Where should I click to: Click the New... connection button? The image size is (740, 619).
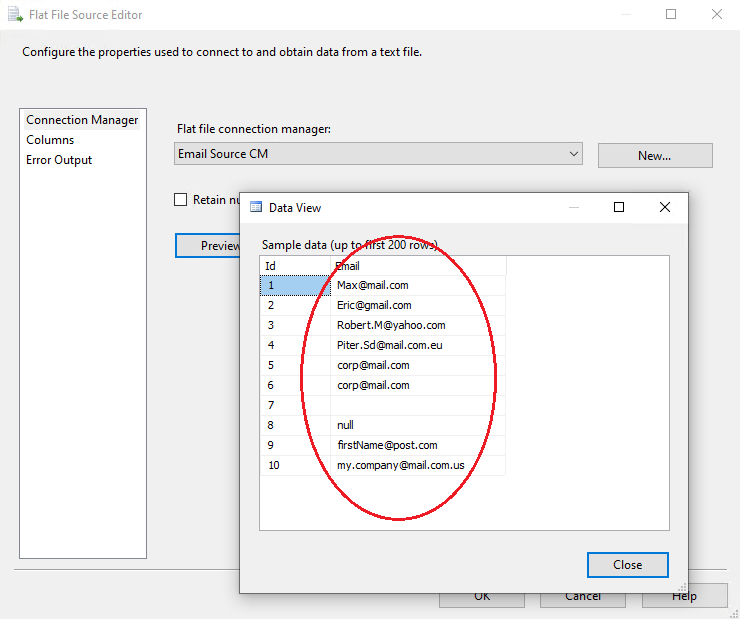coord(654,156)
